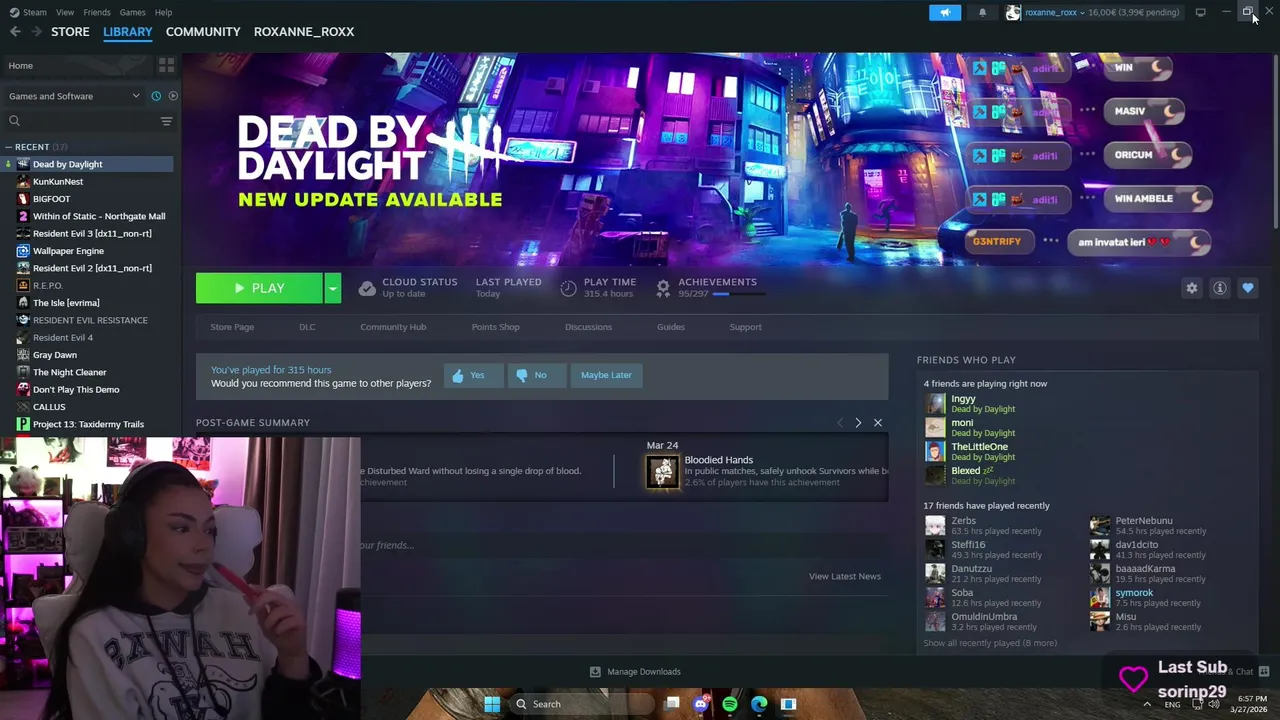Show hidden system tray icons

(x=1146, y=704)
